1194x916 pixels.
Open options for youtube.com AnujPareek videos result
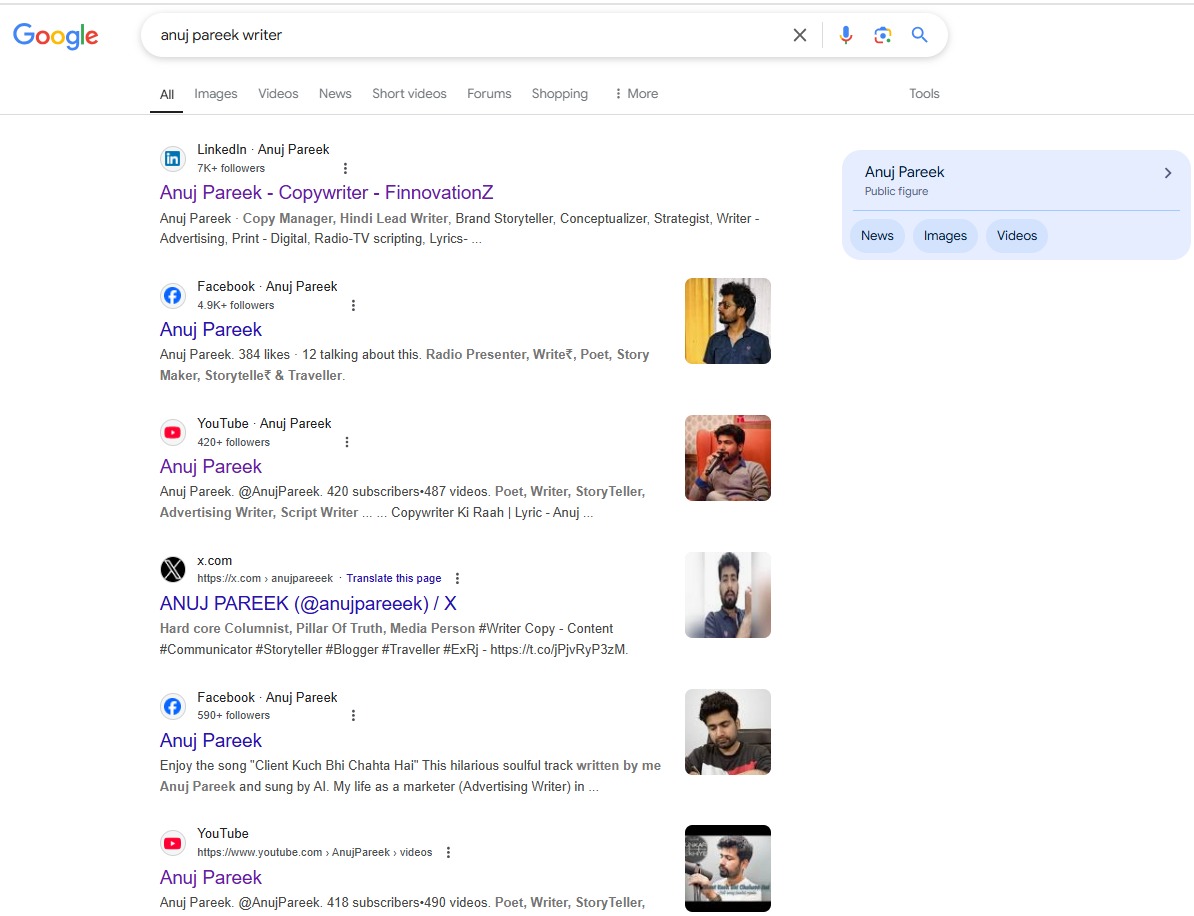[x=448, y=852]
